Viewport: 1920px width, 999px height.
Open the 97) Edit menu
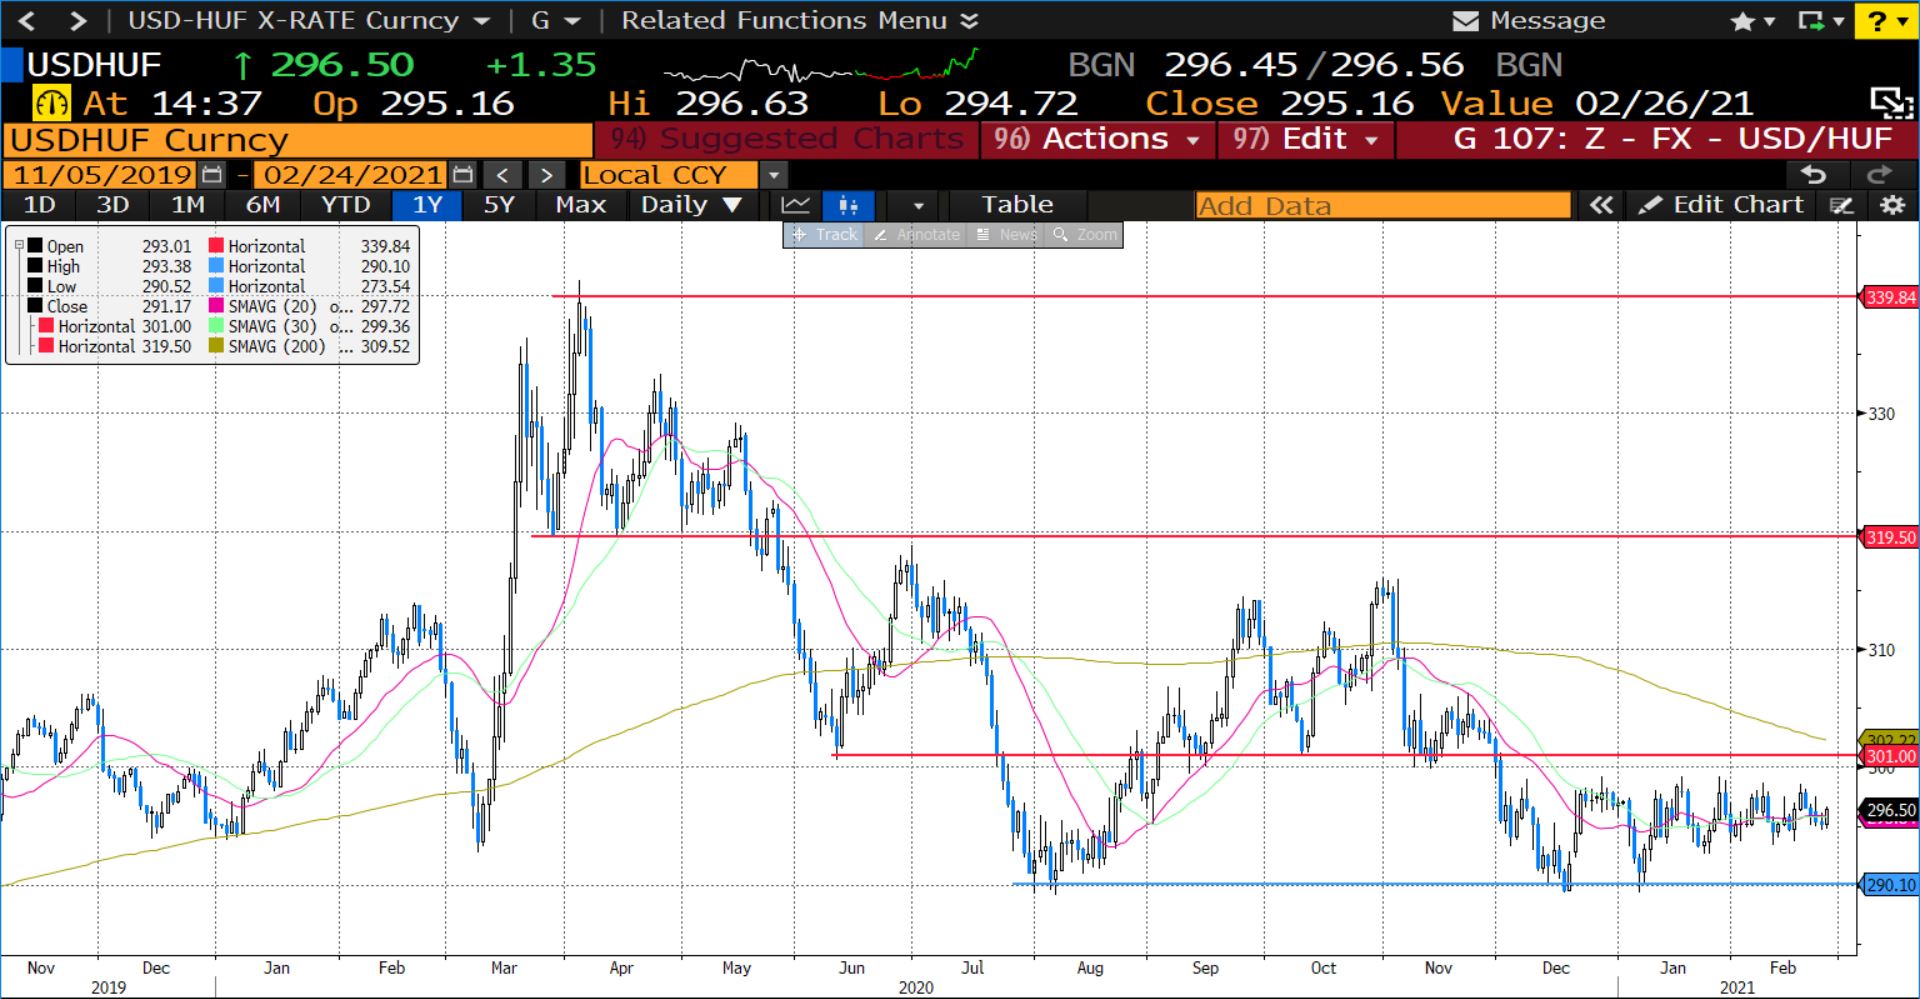1306,139
